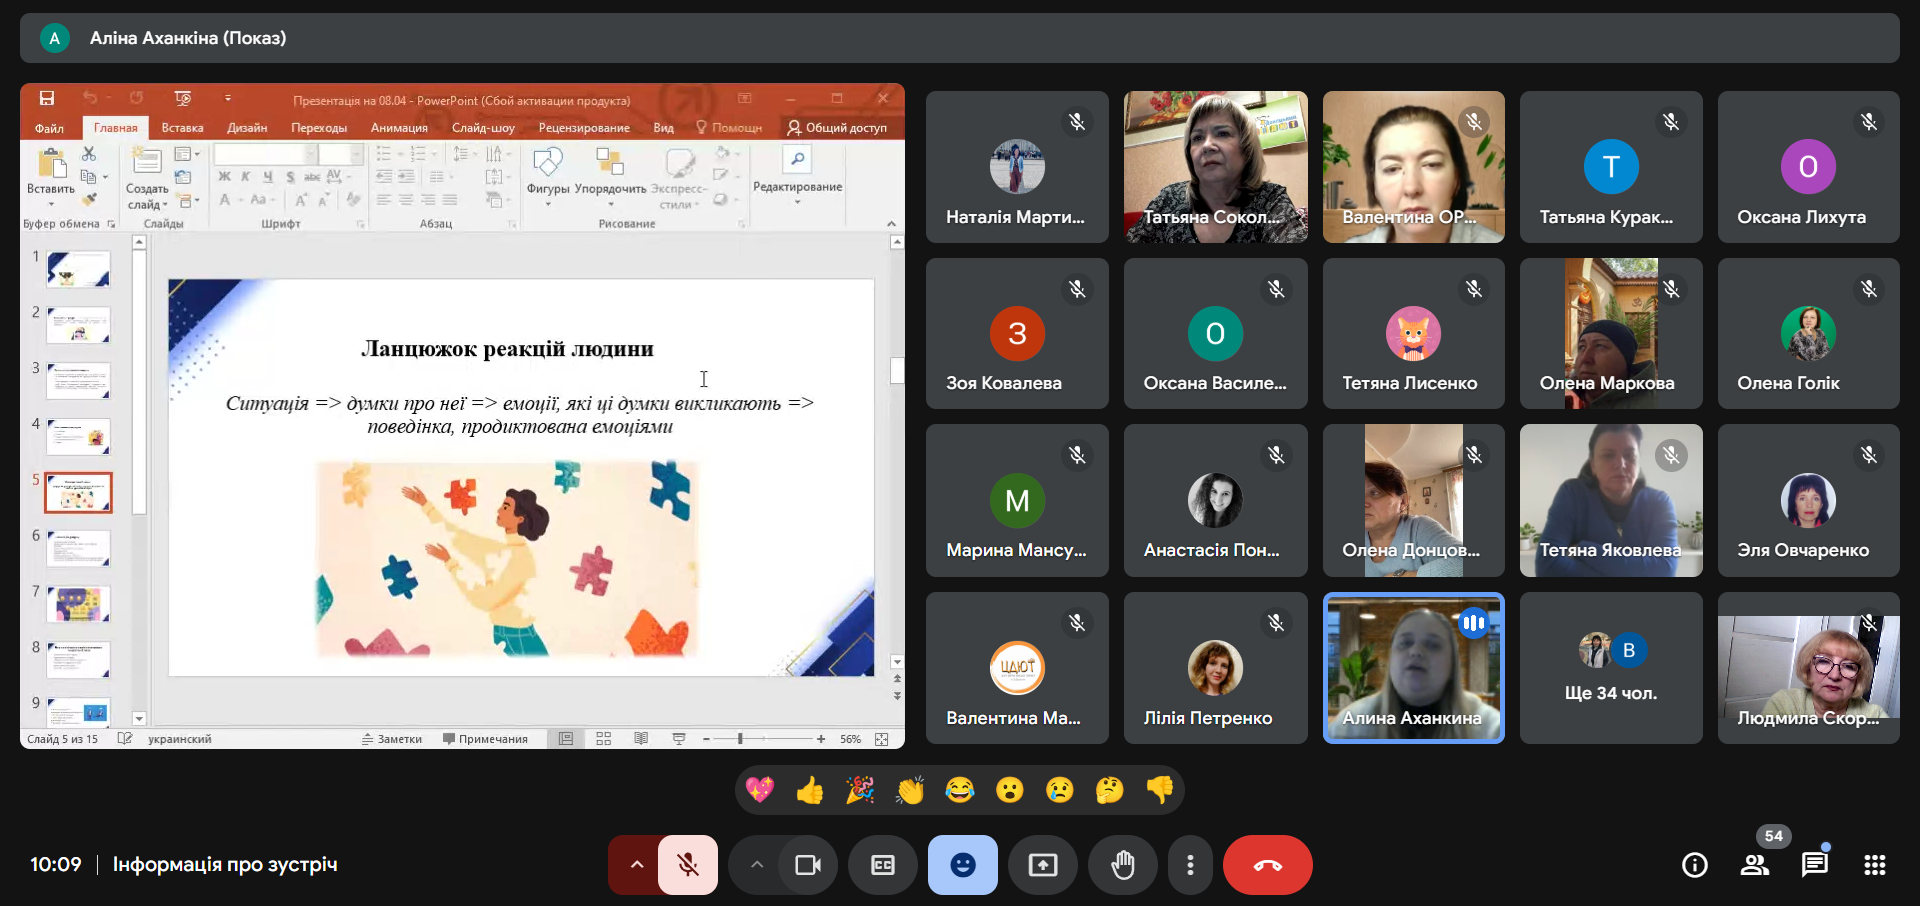Open the activities grid icon
The height and width of the screenshot is (906, 1920).
click(1874, 865)
